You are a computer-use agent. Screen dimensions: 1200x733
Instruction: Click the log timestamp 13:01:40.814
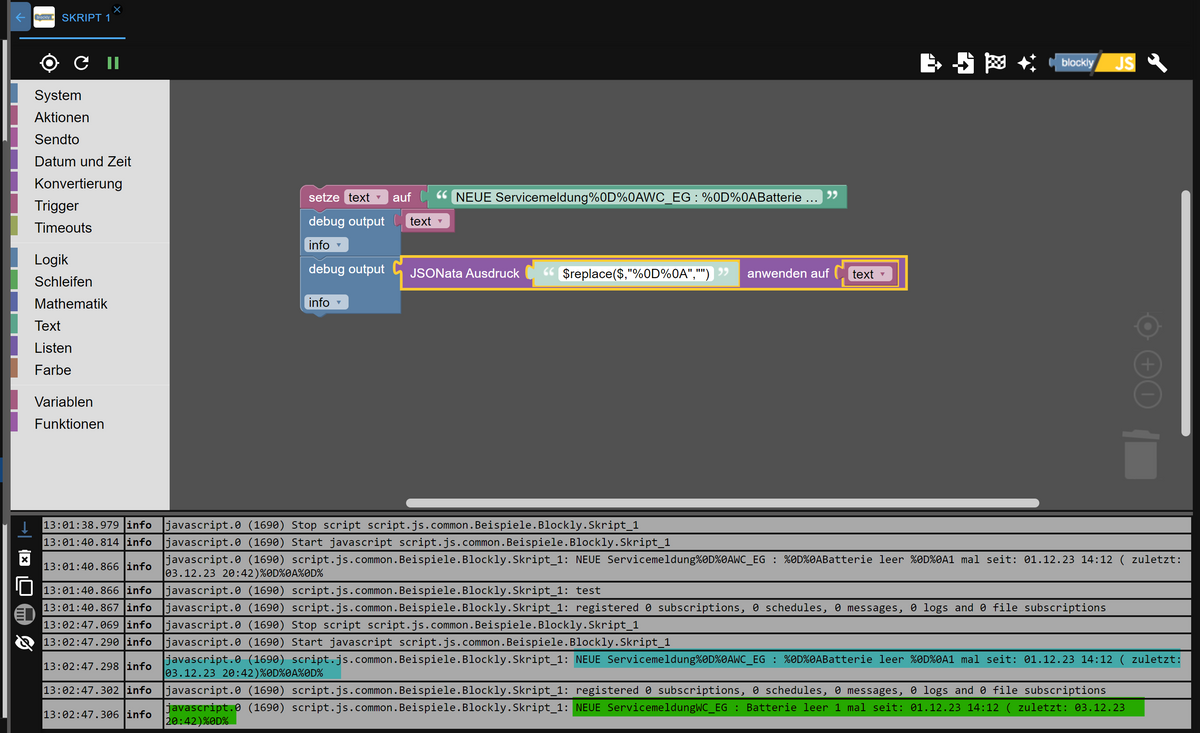click(82, 542)
